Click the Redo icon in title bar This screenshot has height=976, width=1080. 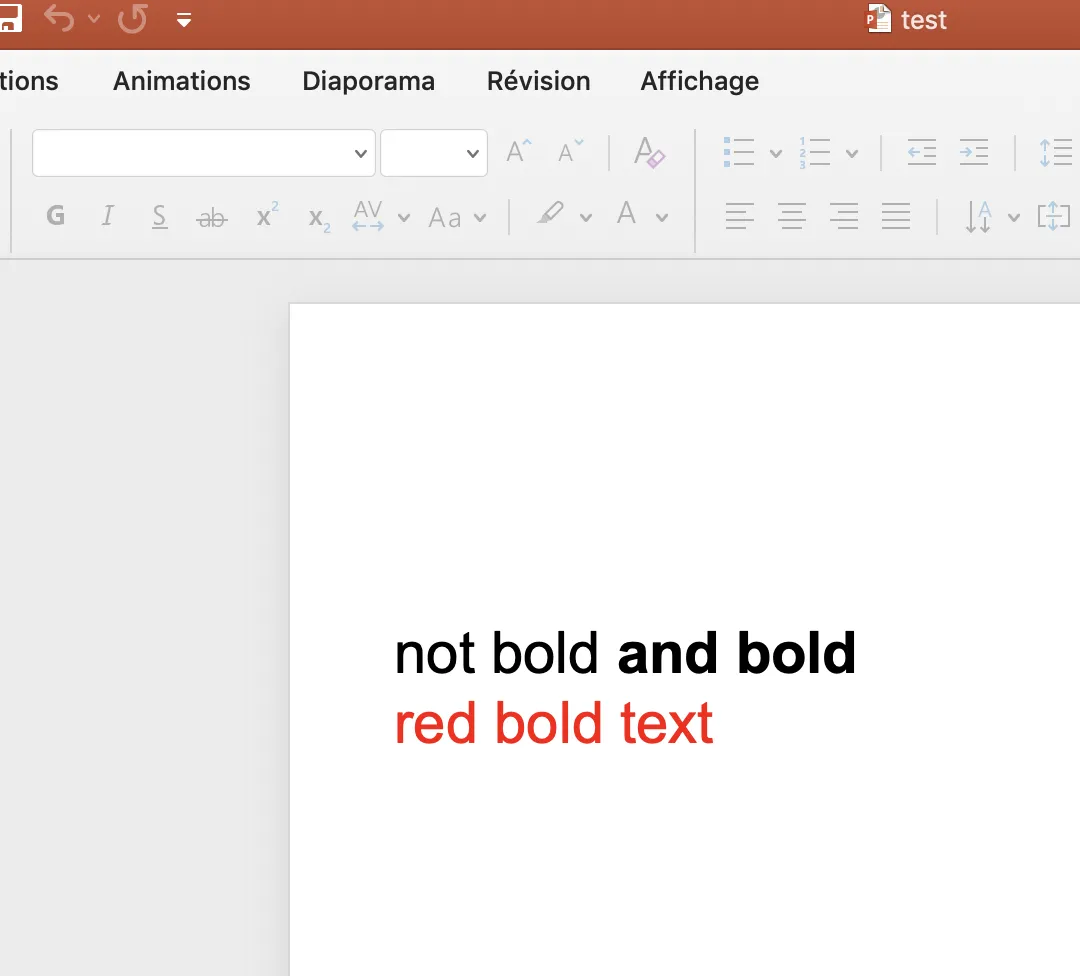click(x=132, y=19)
